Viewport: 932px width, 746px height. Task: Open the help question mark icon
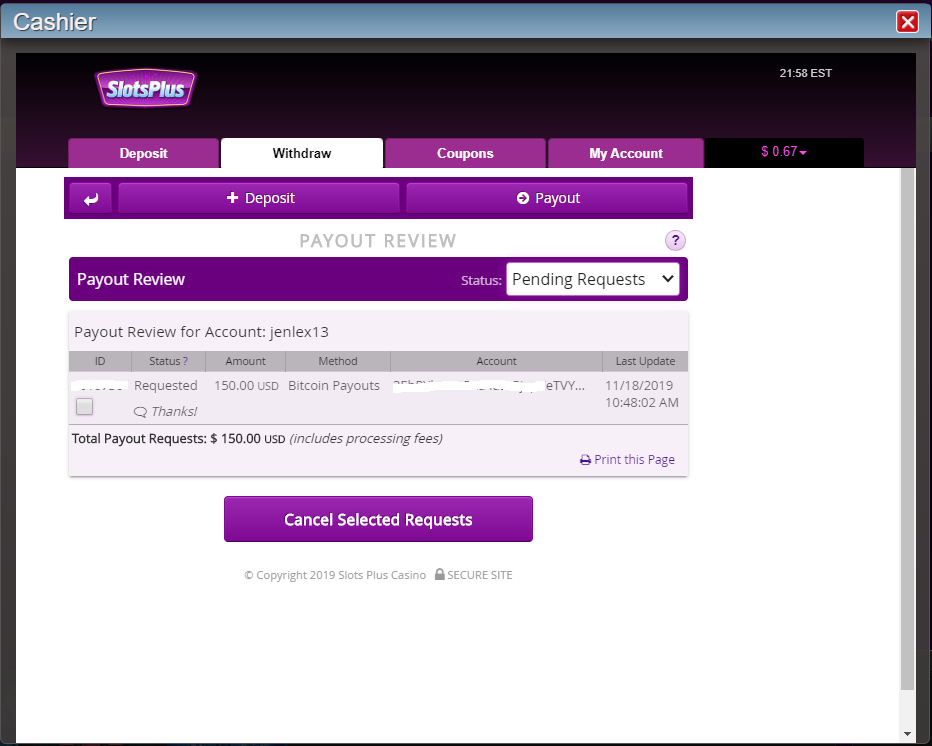pos(675,241)
